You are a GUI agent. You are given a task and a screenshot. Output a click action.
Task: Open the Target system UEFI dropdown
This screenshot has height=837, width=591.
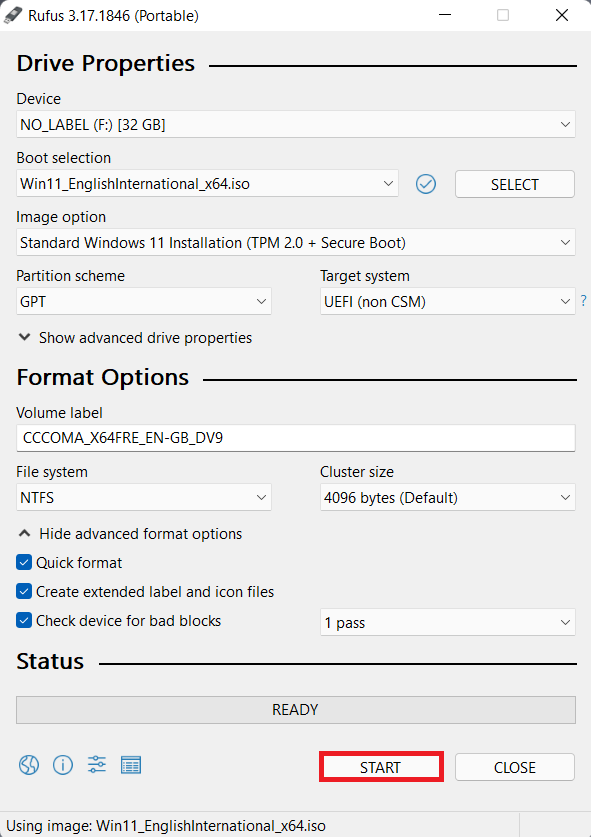pos(447,301)
